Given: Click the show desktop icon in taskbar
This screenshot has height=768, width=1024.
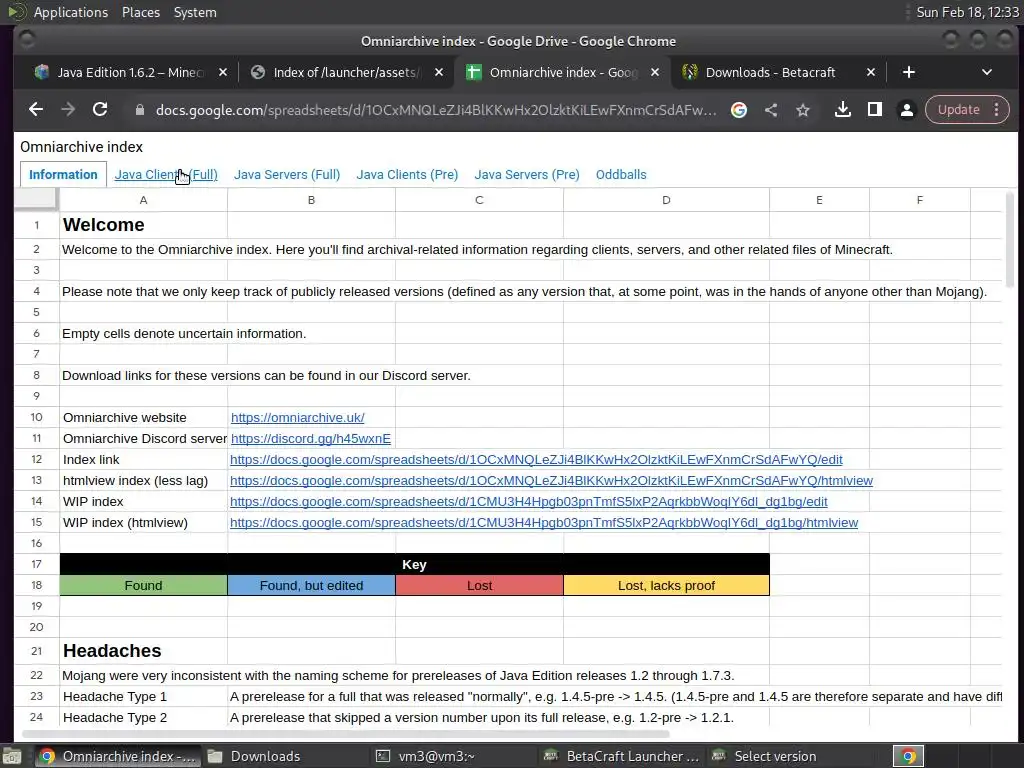Looking at the screenshot, I should coord(12,756).
